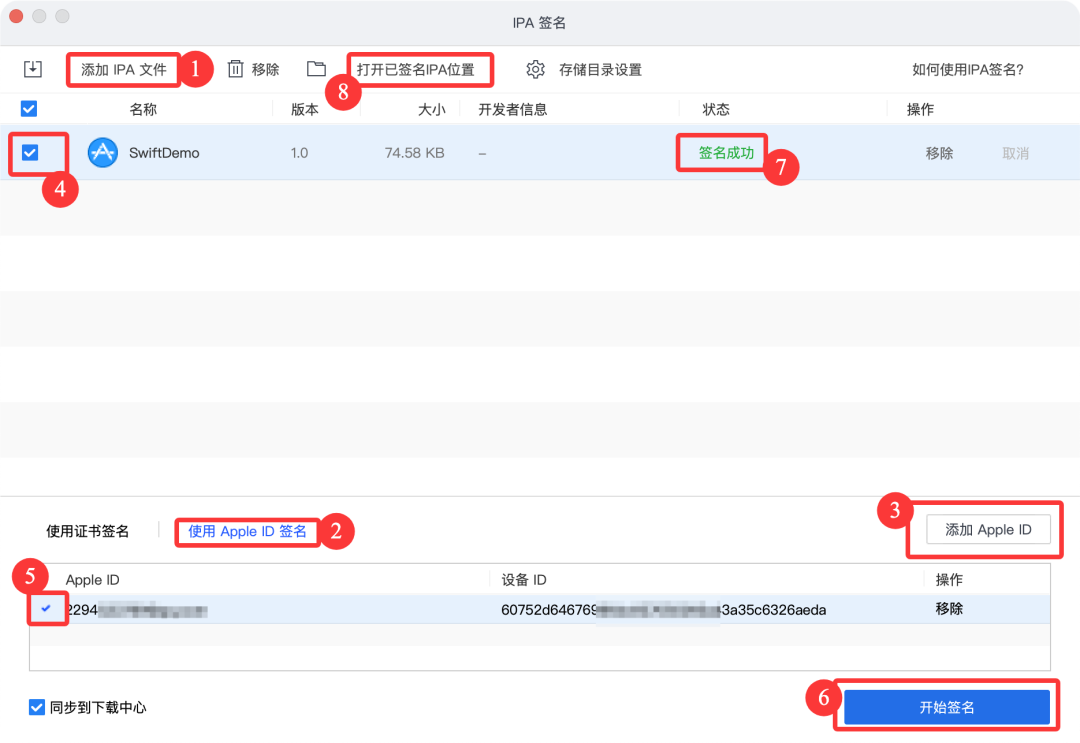Disable the 同步到下载中心 checkbox
1080x743 pixels.
[x=34, y=707]
